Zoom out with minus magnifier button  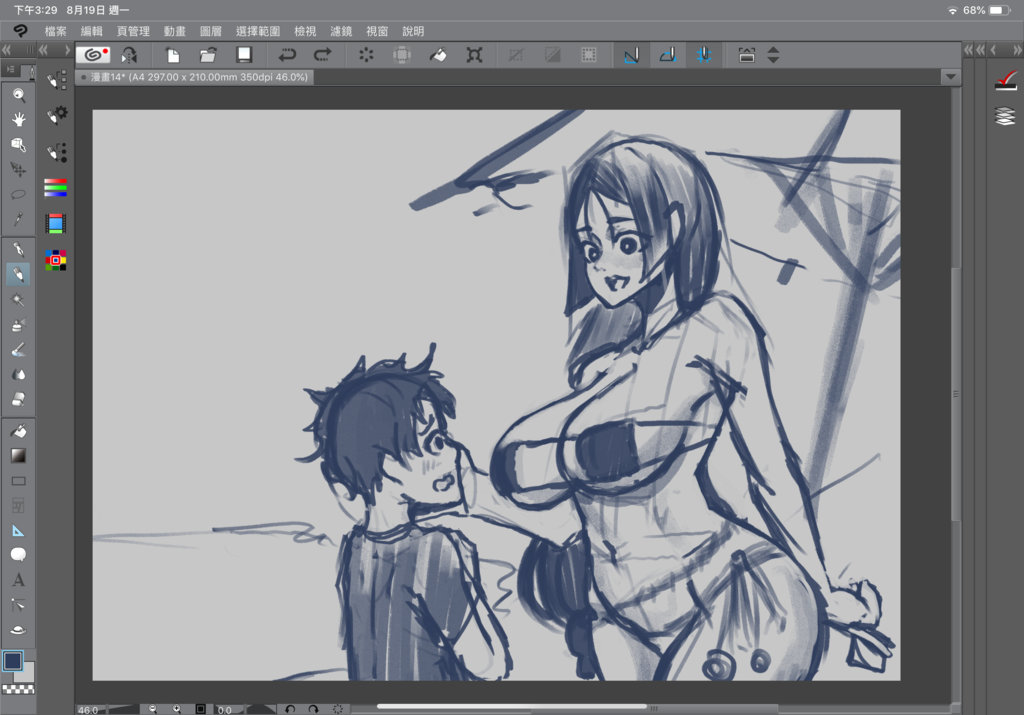click(153, 709)
